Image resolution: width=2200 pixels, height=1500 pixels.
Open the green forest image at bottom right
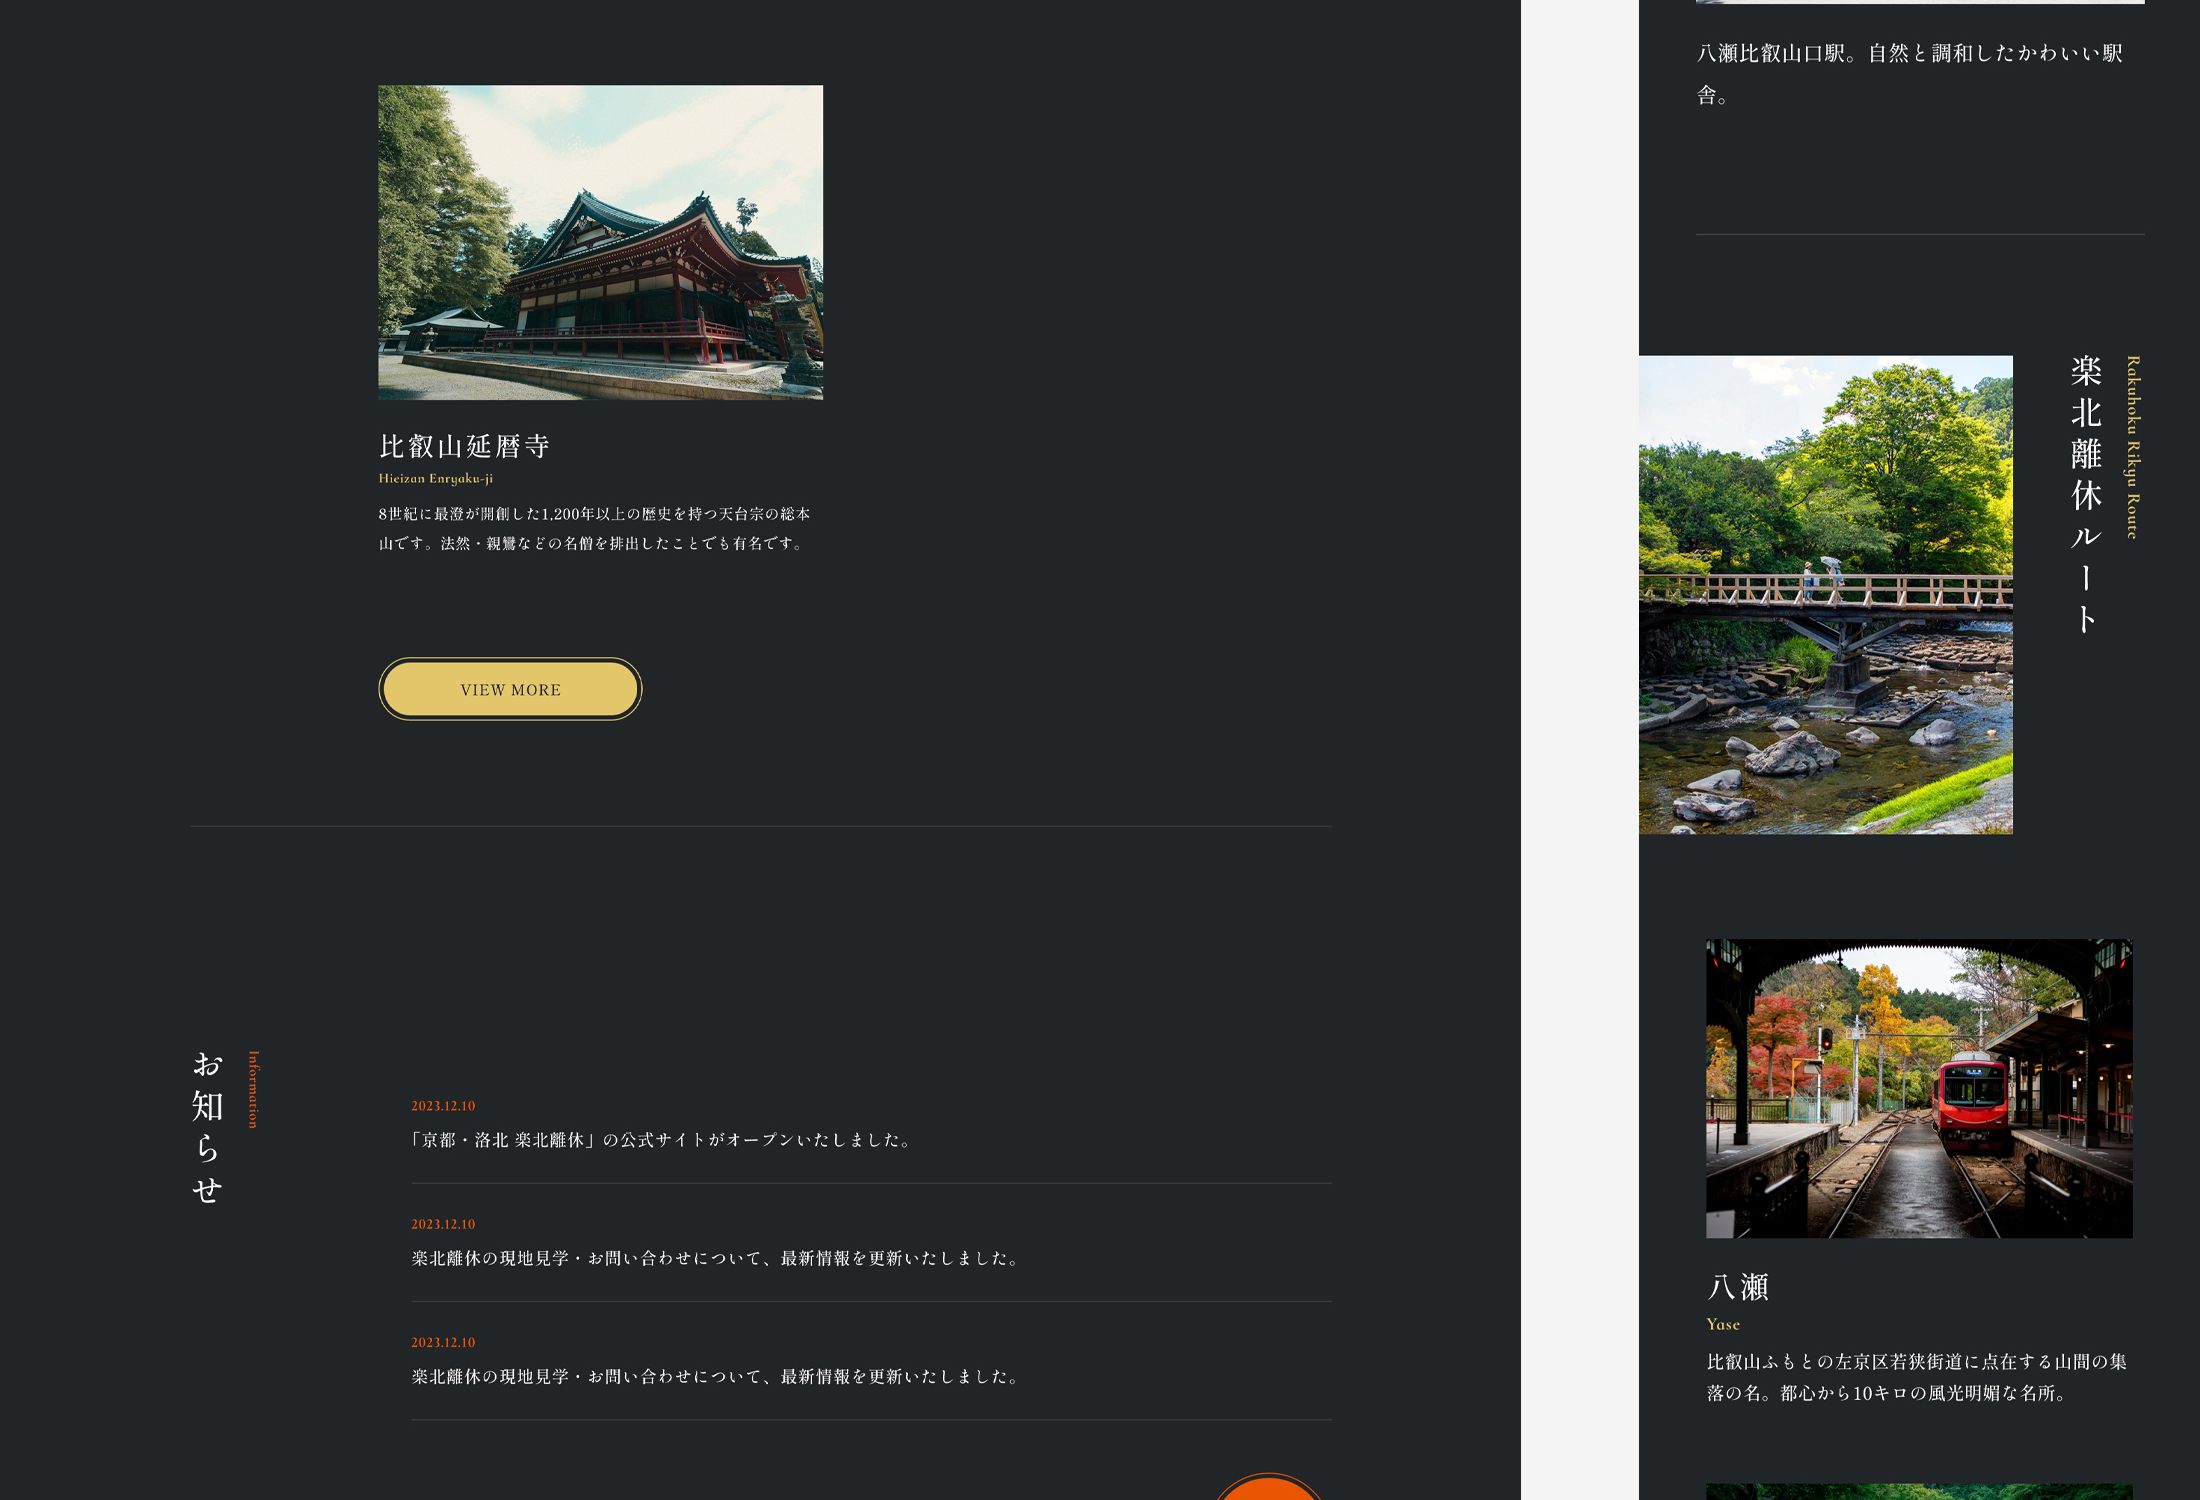pos(1918,1492)
